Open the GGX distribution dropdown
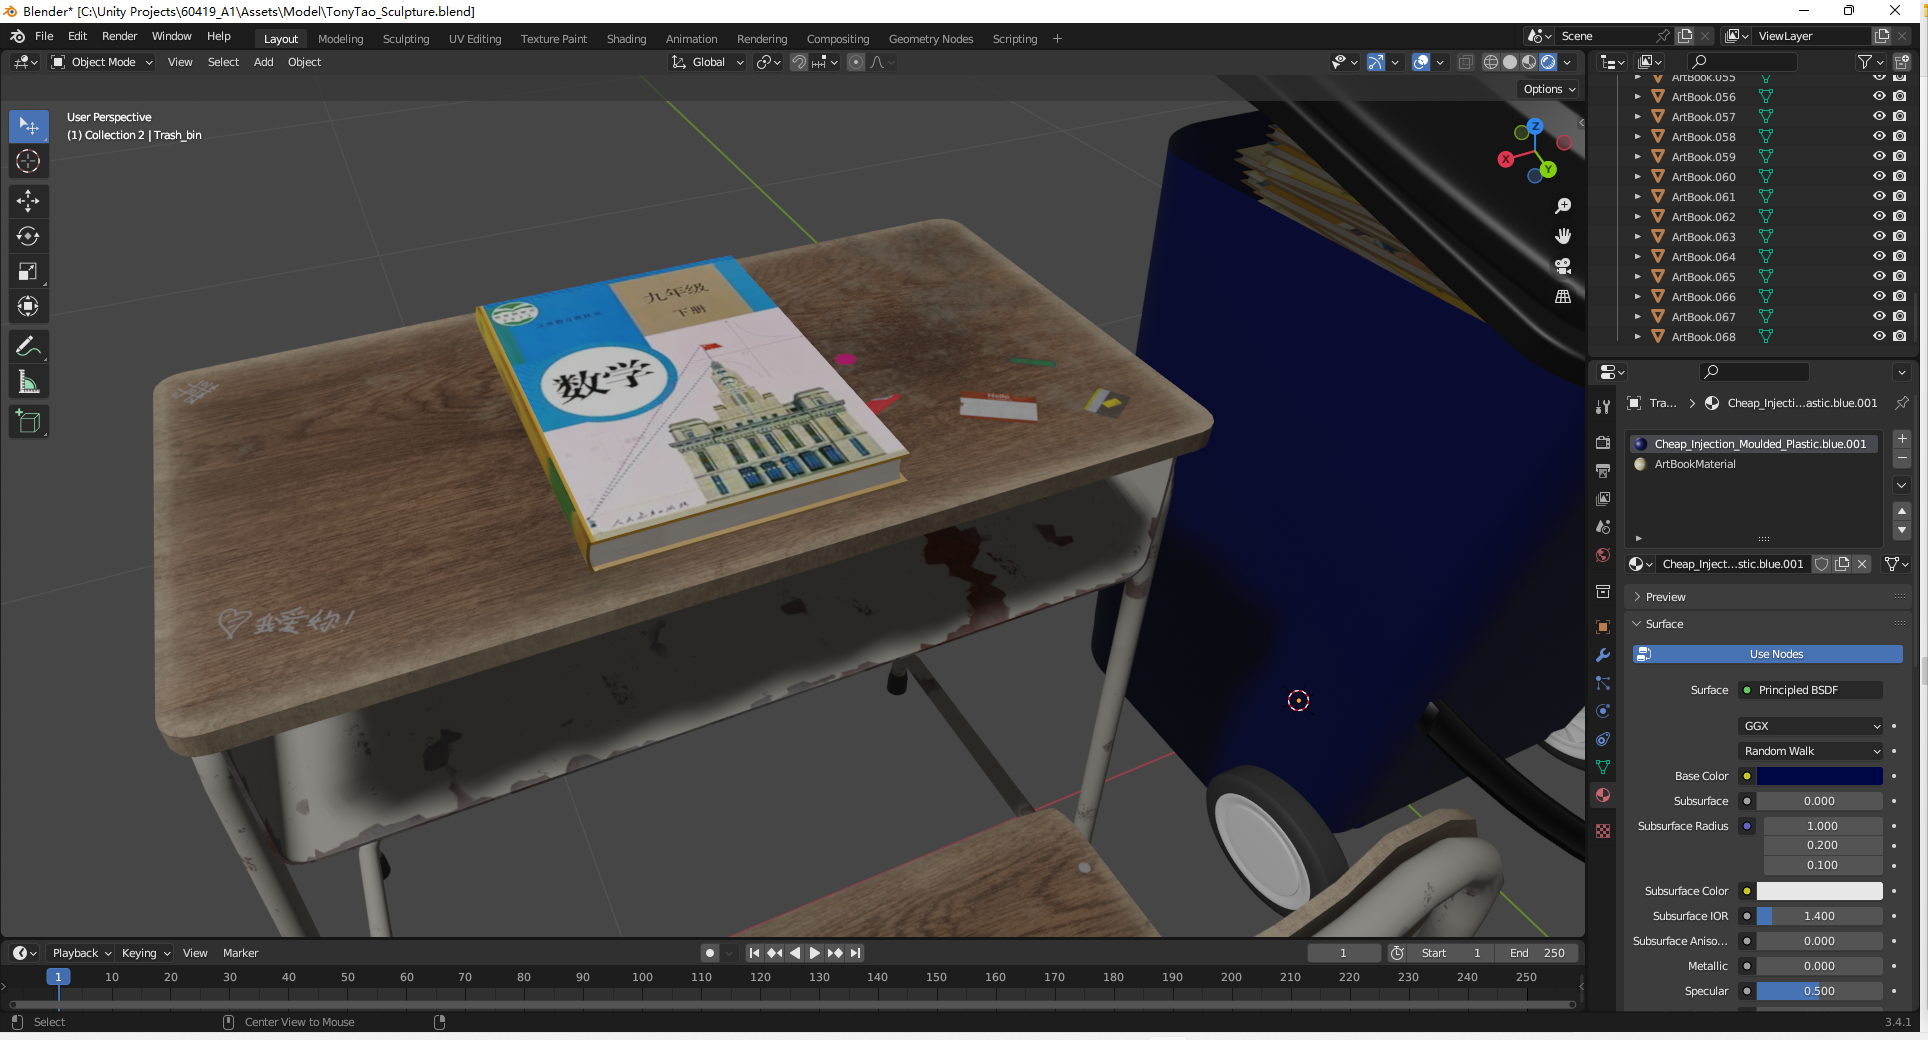The width and height of the screenshot is (1928, 1040). point(1811,726)
